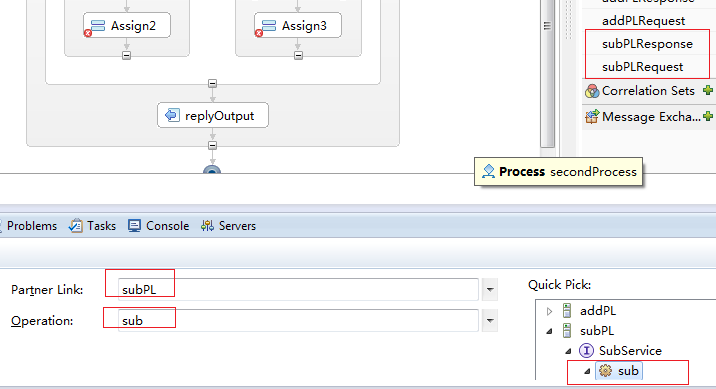Click the Correlation Sets icon

coord(592,91)
